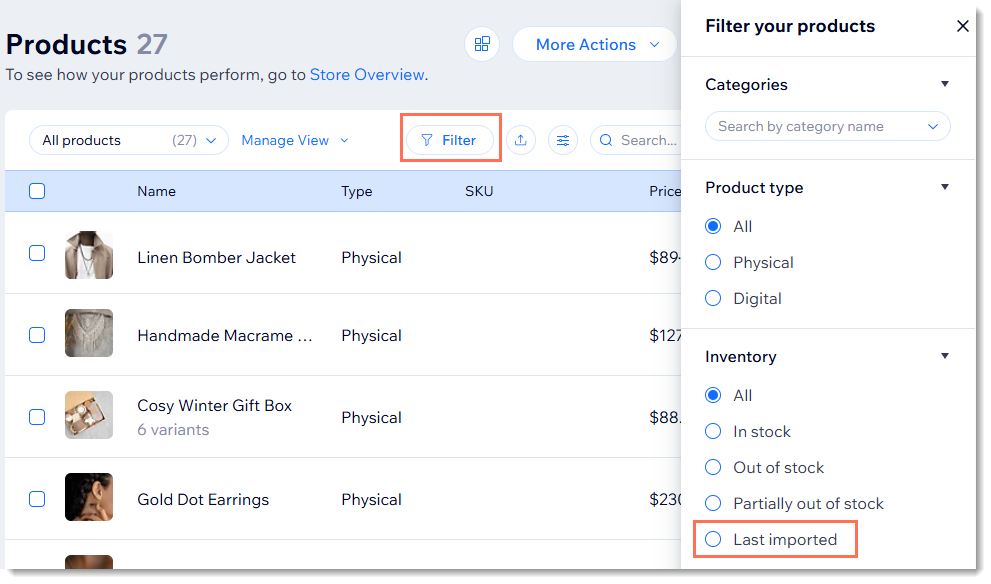This screenshot has width=991, height=584.
Task: Select the Cosy Winter Gift Box checkbox
Action: coord(37,417)
